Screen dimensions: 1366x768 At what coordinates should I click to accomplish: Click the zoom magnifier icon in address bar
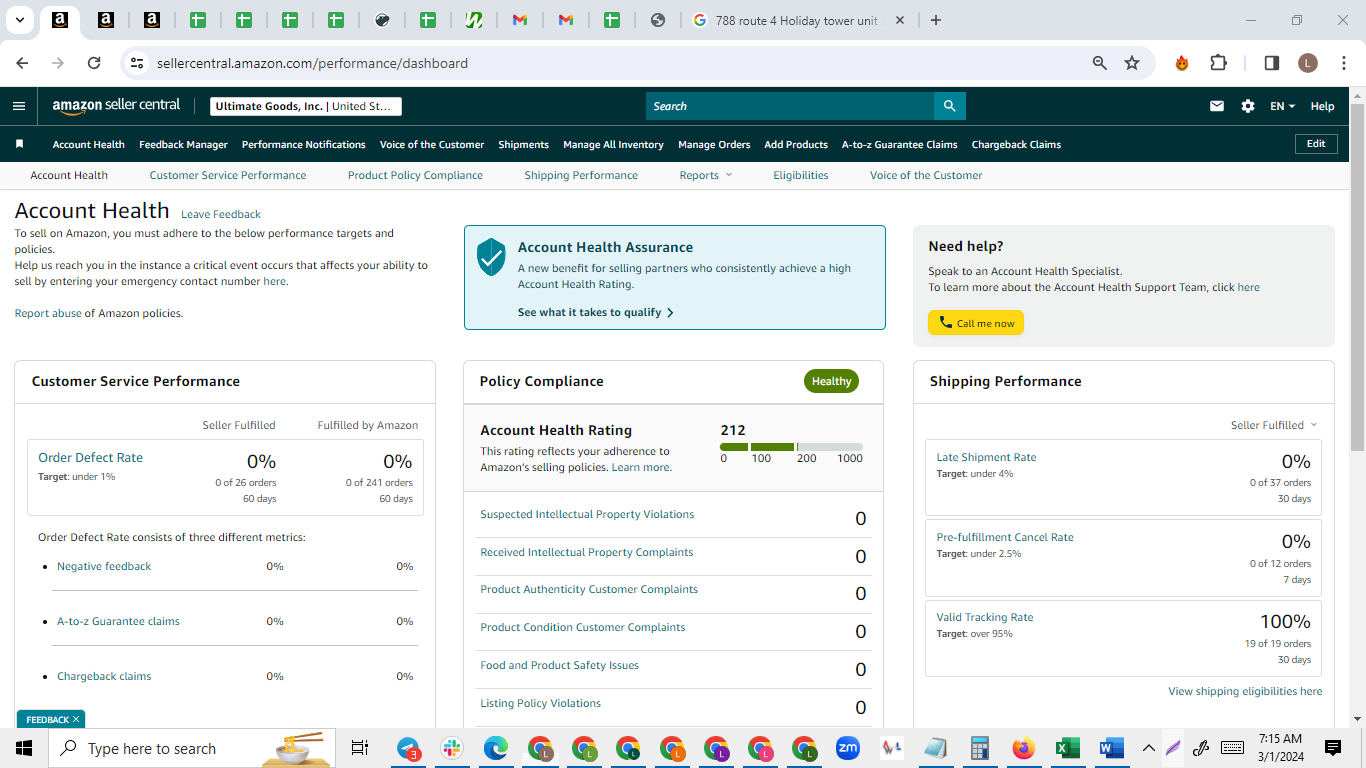coord(1100,63)
